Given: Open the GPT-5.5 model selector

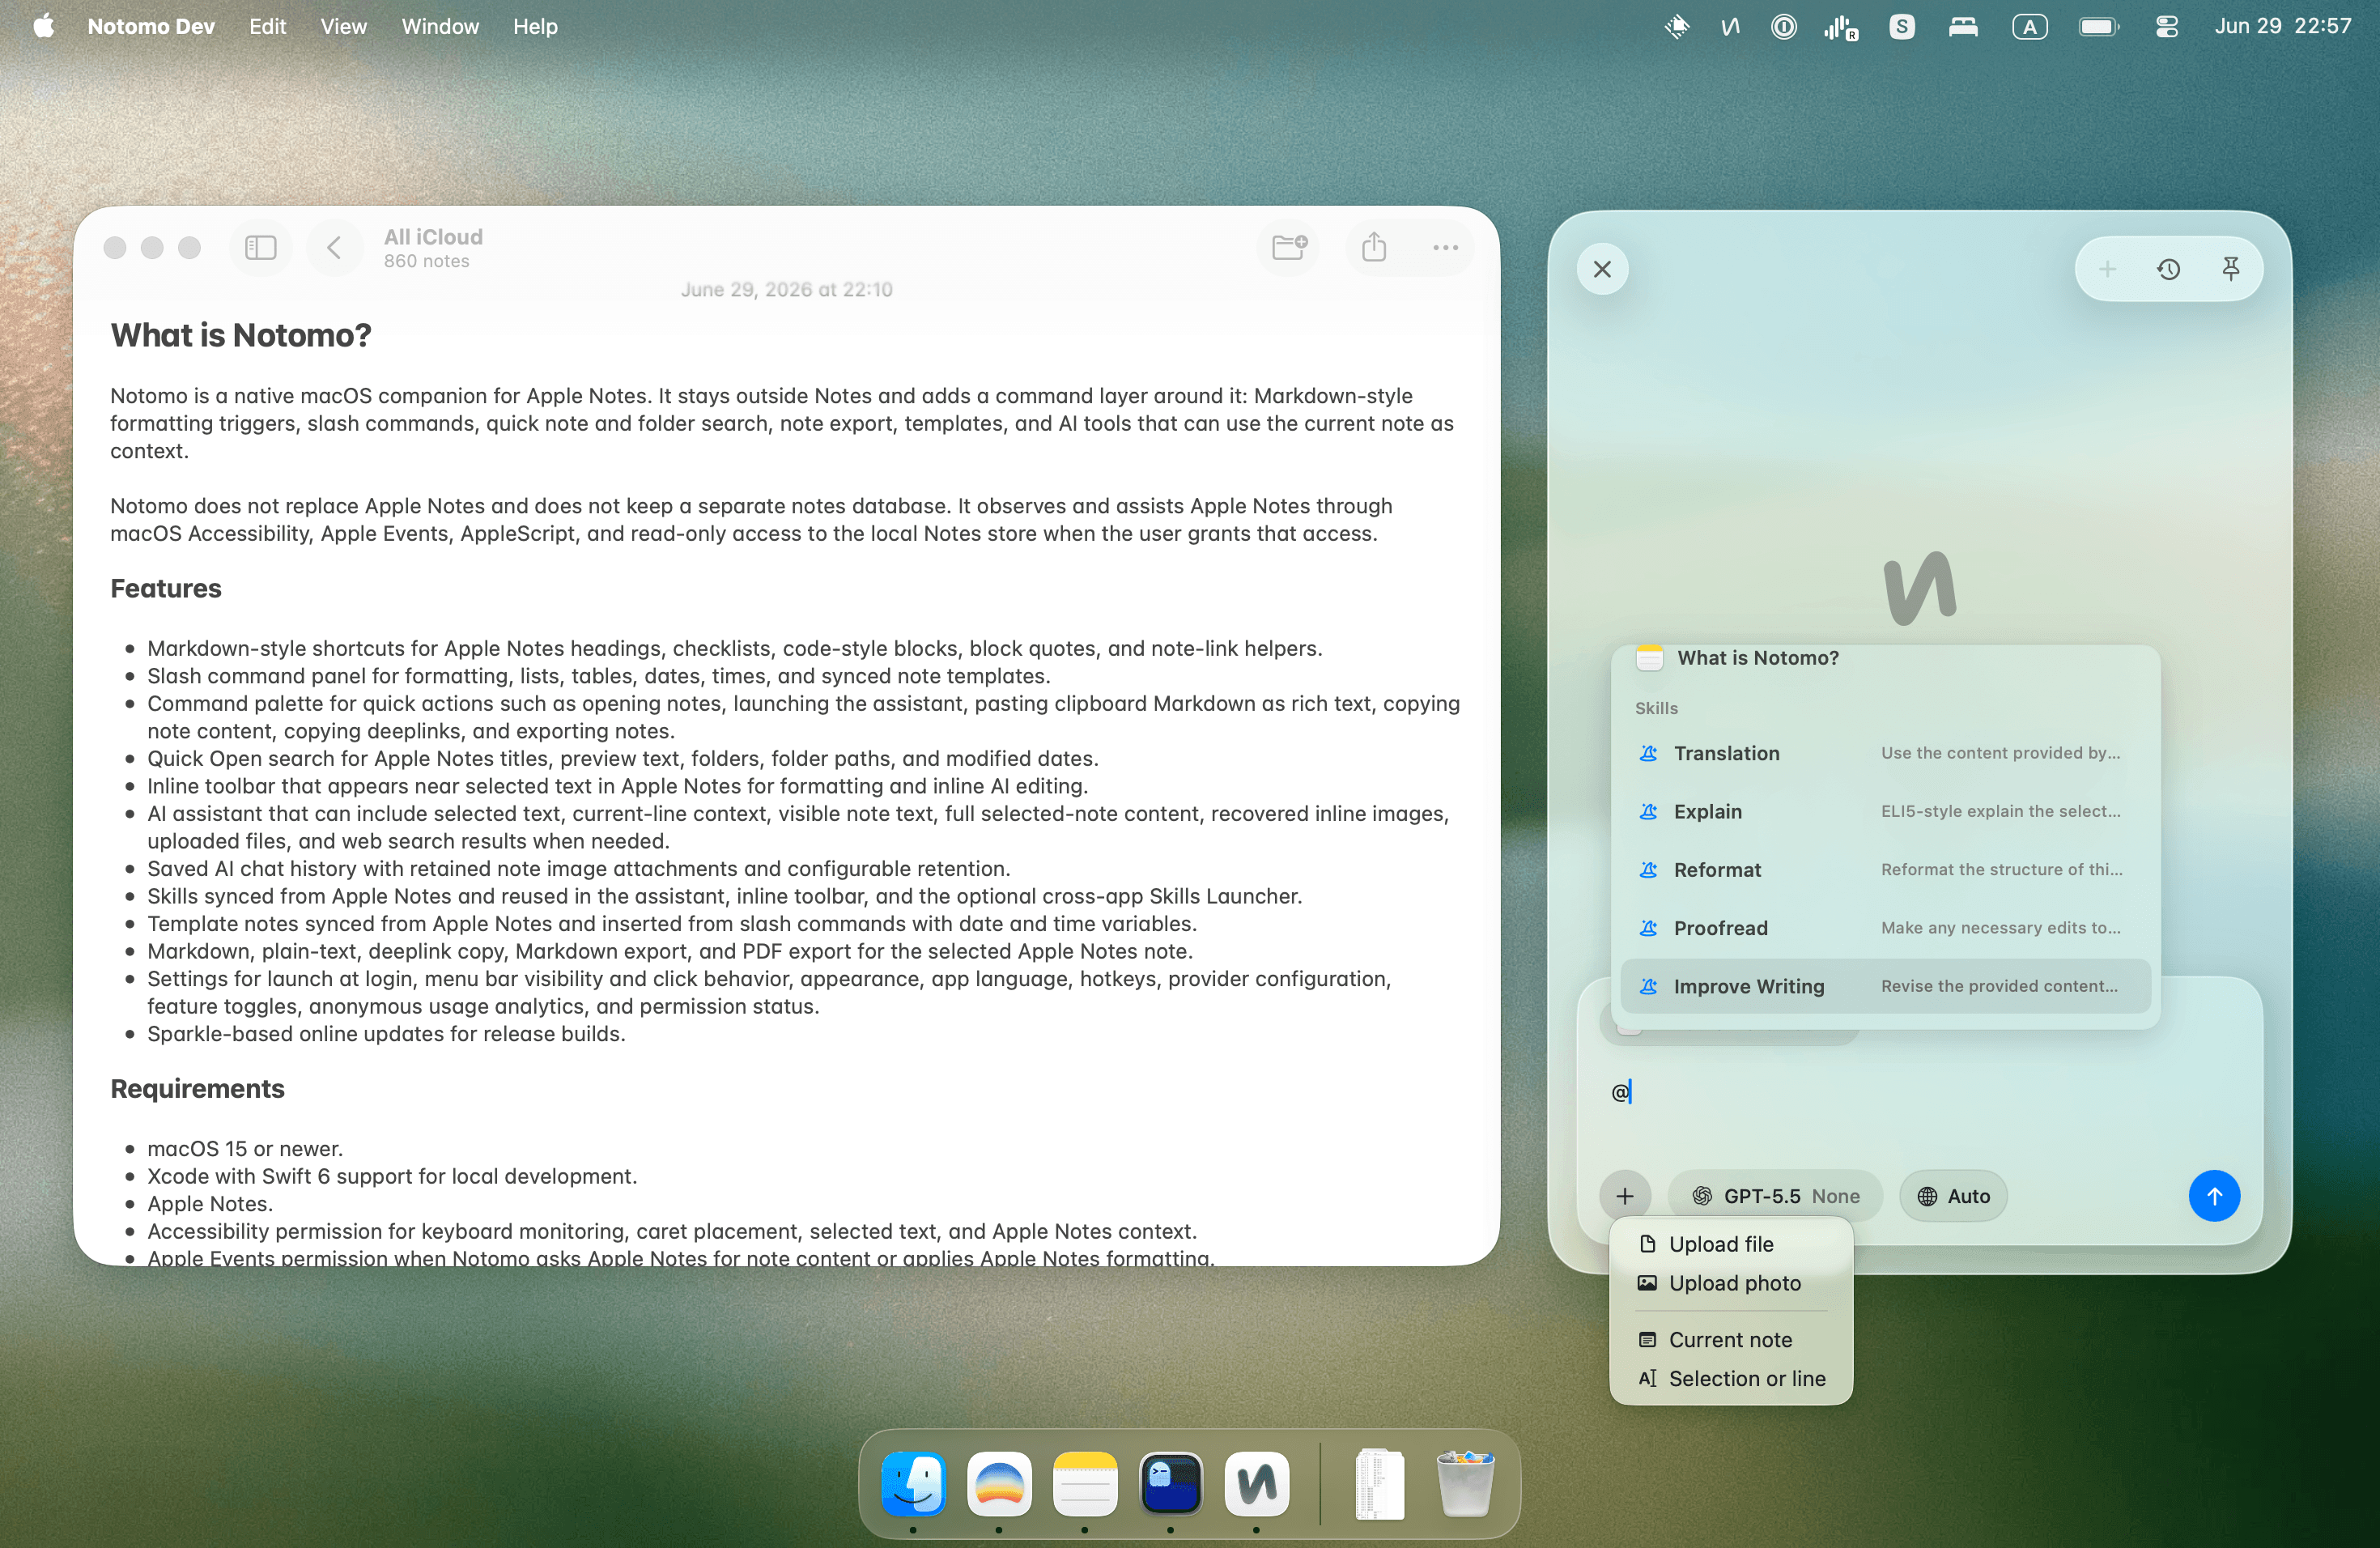Looking at the screenshot, I should coord(1775,1196).
